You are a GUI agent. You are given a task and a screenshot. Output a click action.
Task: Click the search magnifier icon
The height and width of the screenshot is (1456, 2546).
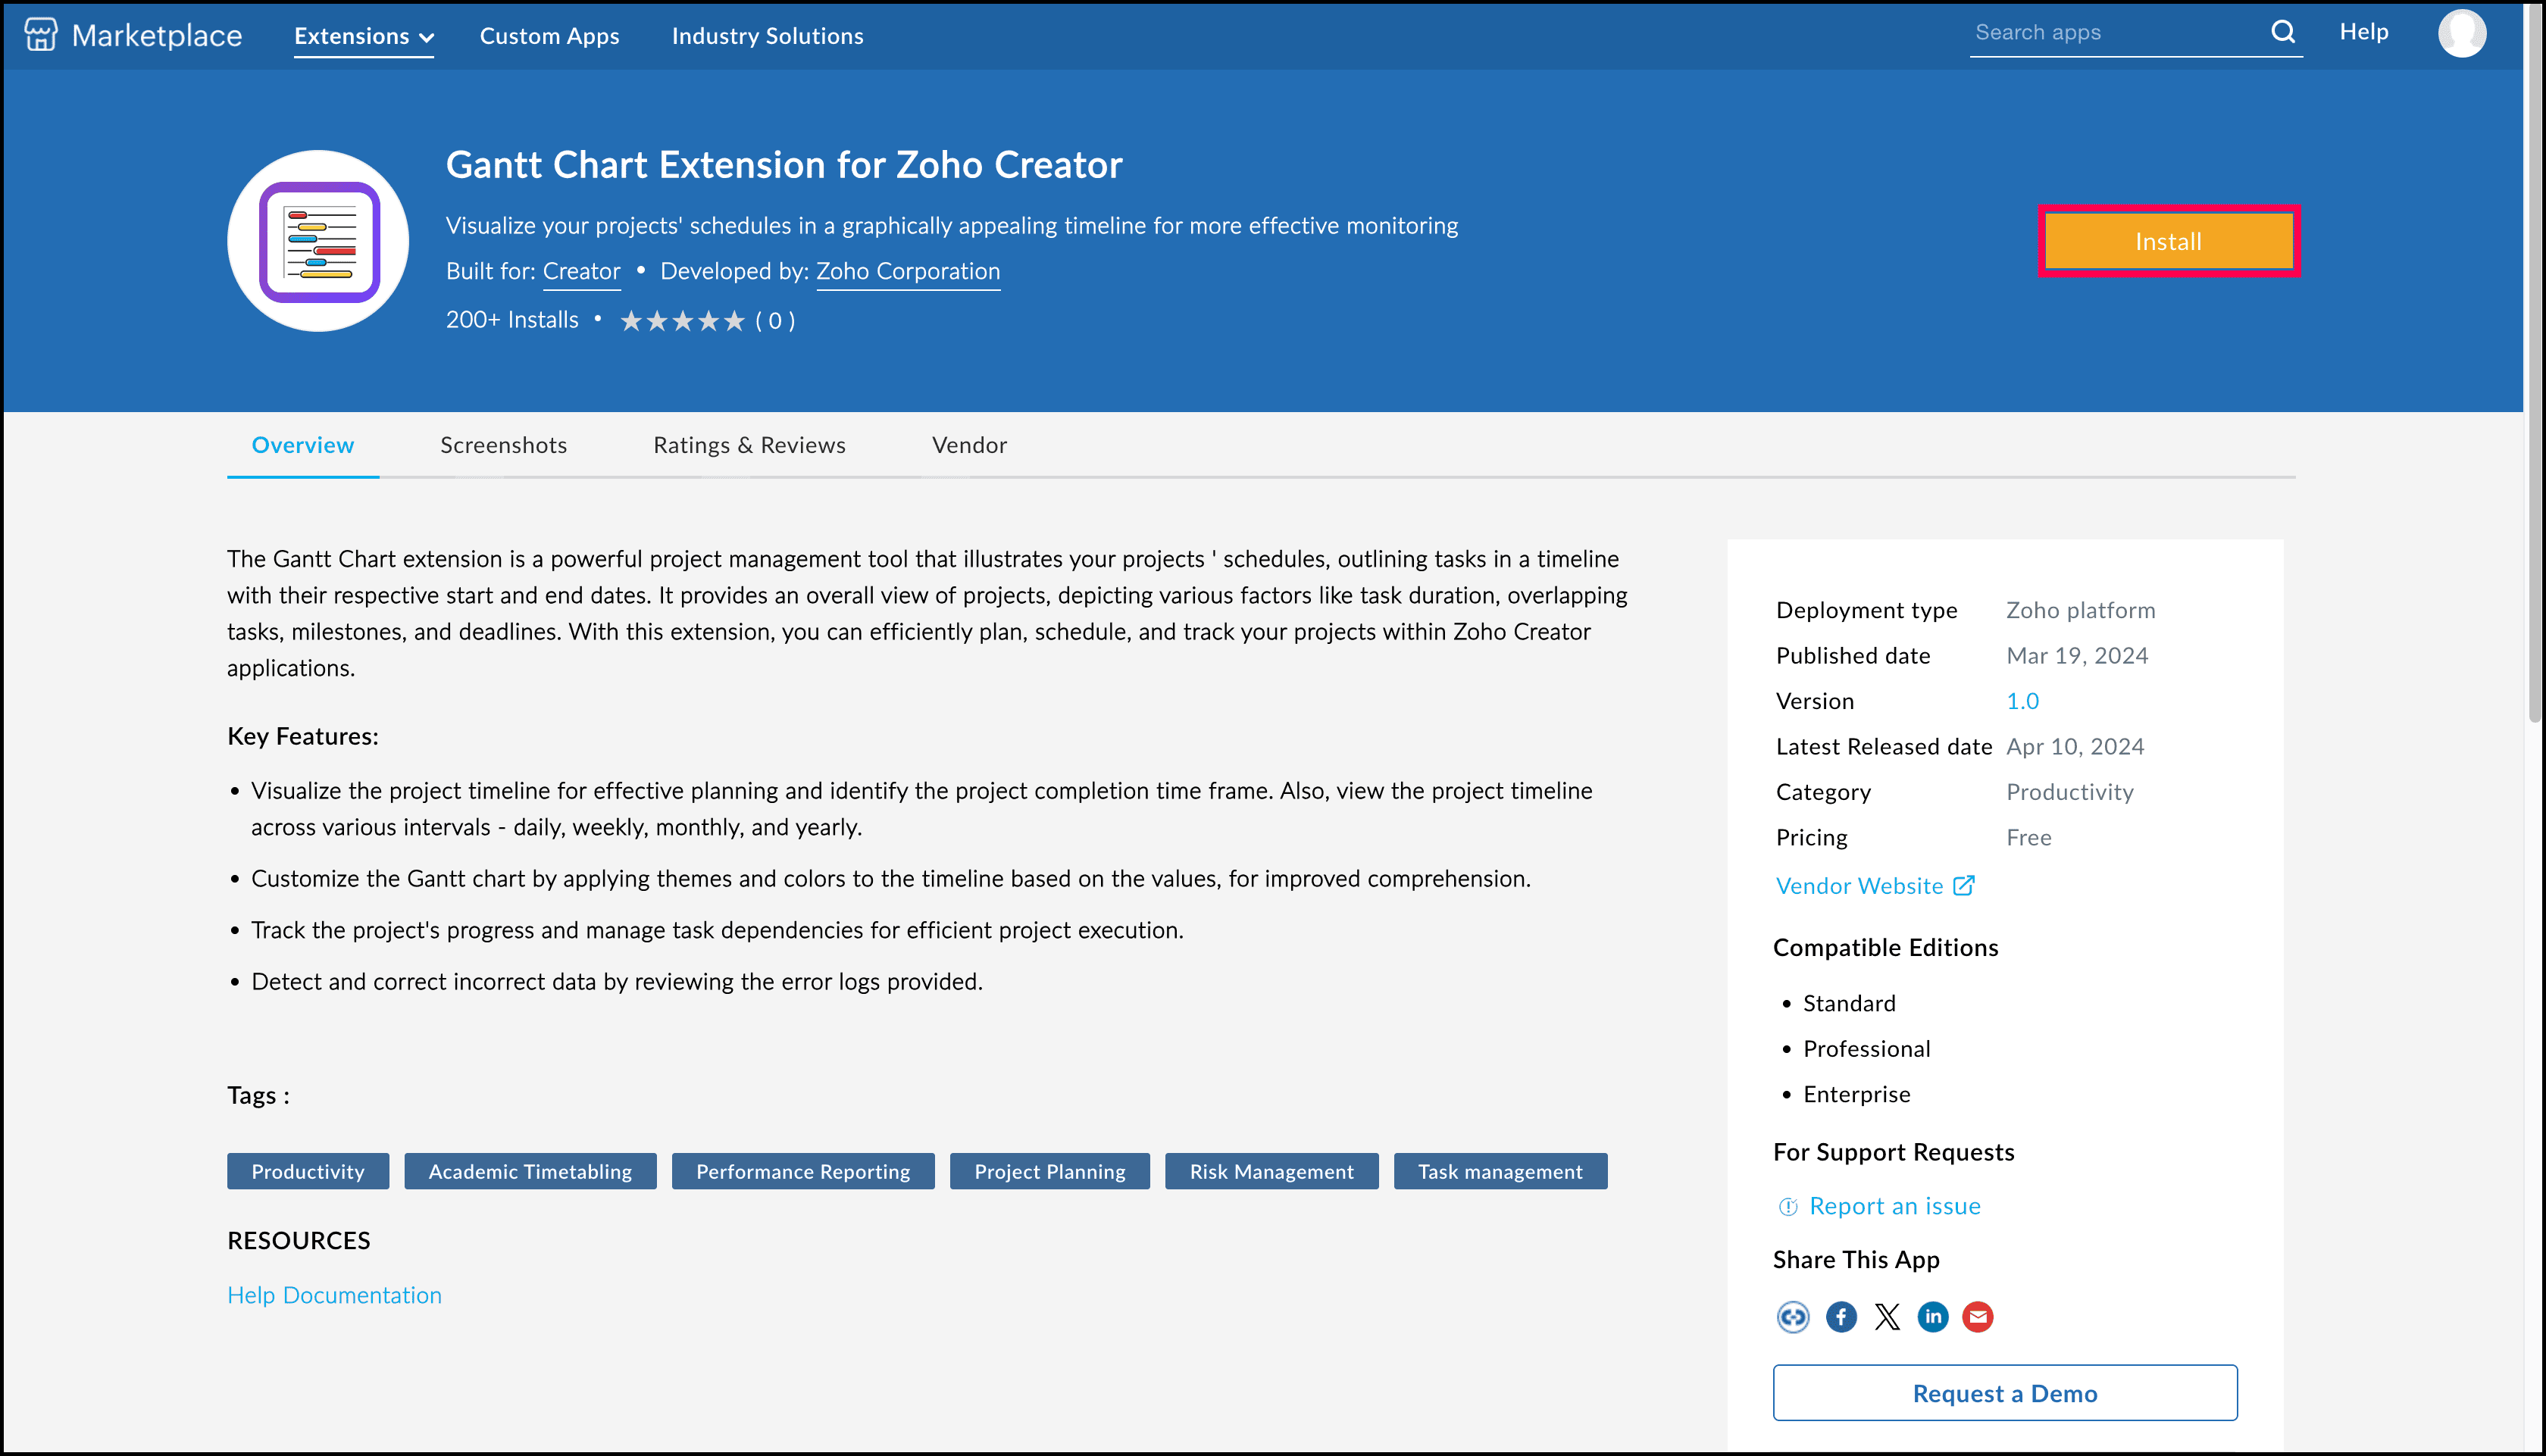[2282, 32]
